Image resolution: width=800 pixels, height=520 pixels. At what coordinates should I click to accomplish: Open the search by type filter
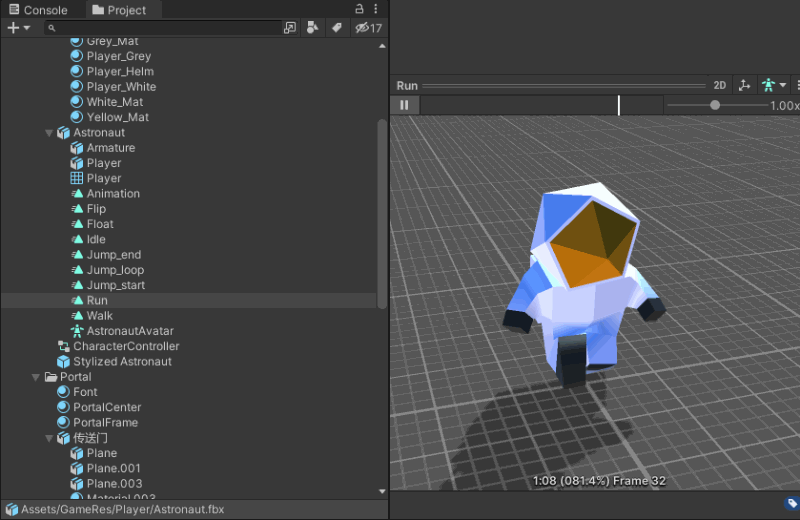tap(313, 28)
